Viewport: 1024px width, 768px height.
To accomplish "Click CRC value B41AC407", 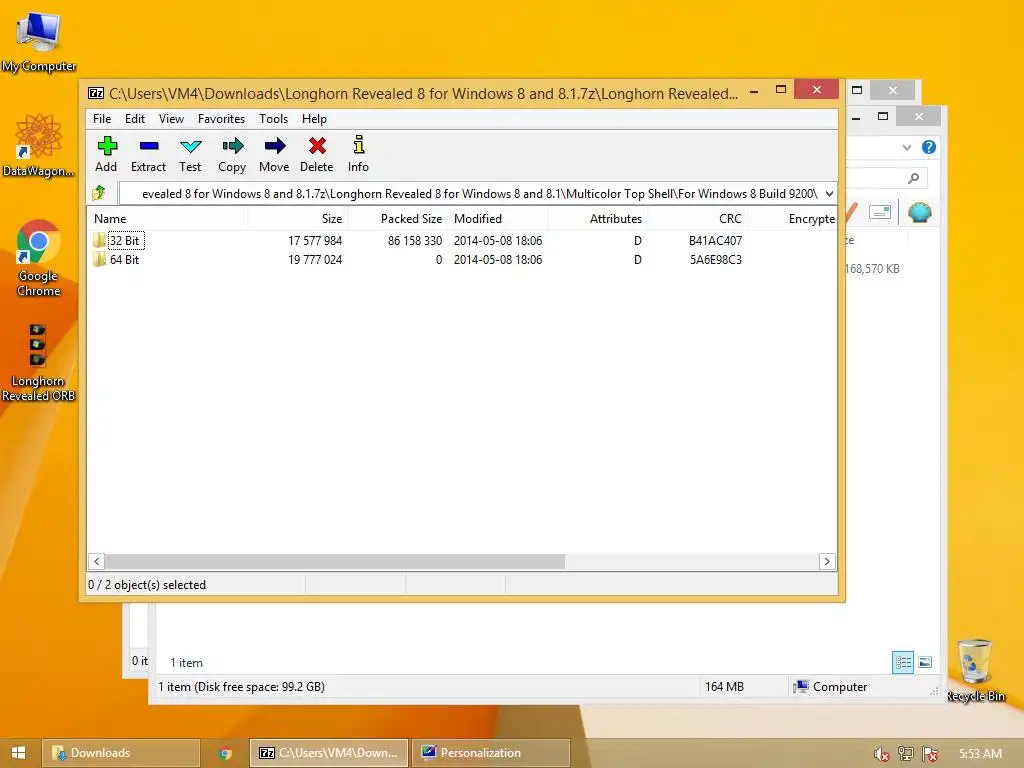I will 715,240.
